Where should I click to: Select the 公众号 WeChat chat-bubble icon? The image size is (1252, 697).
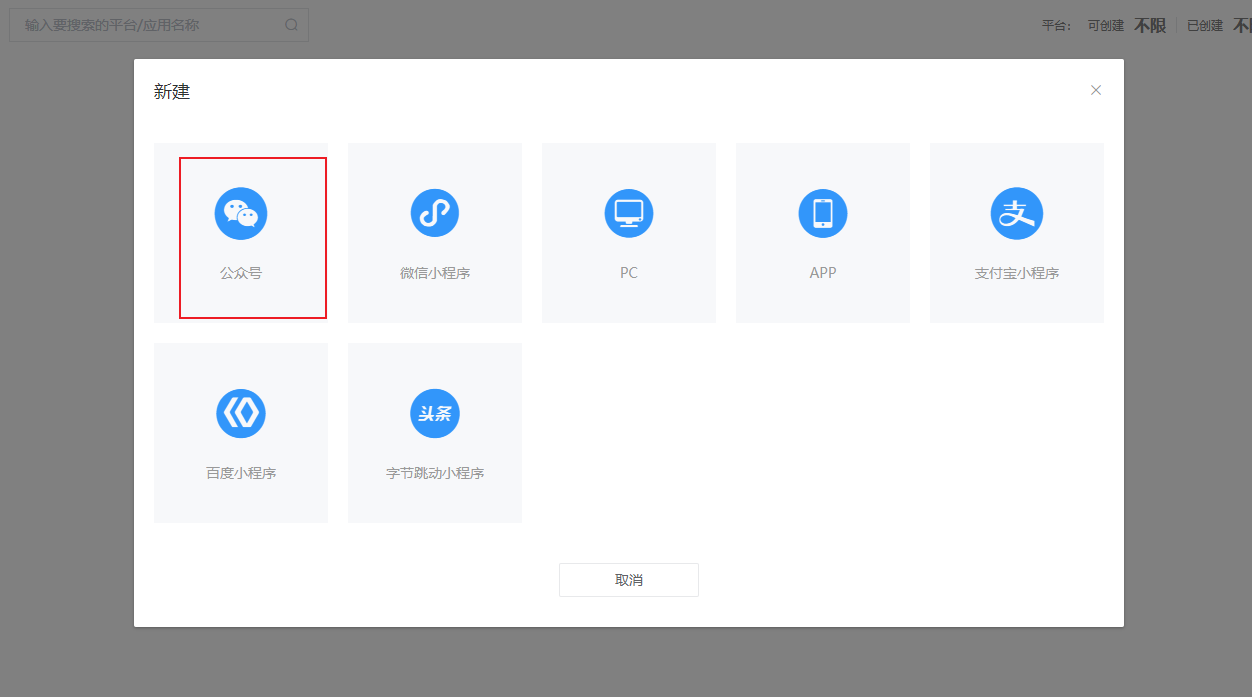241,213
